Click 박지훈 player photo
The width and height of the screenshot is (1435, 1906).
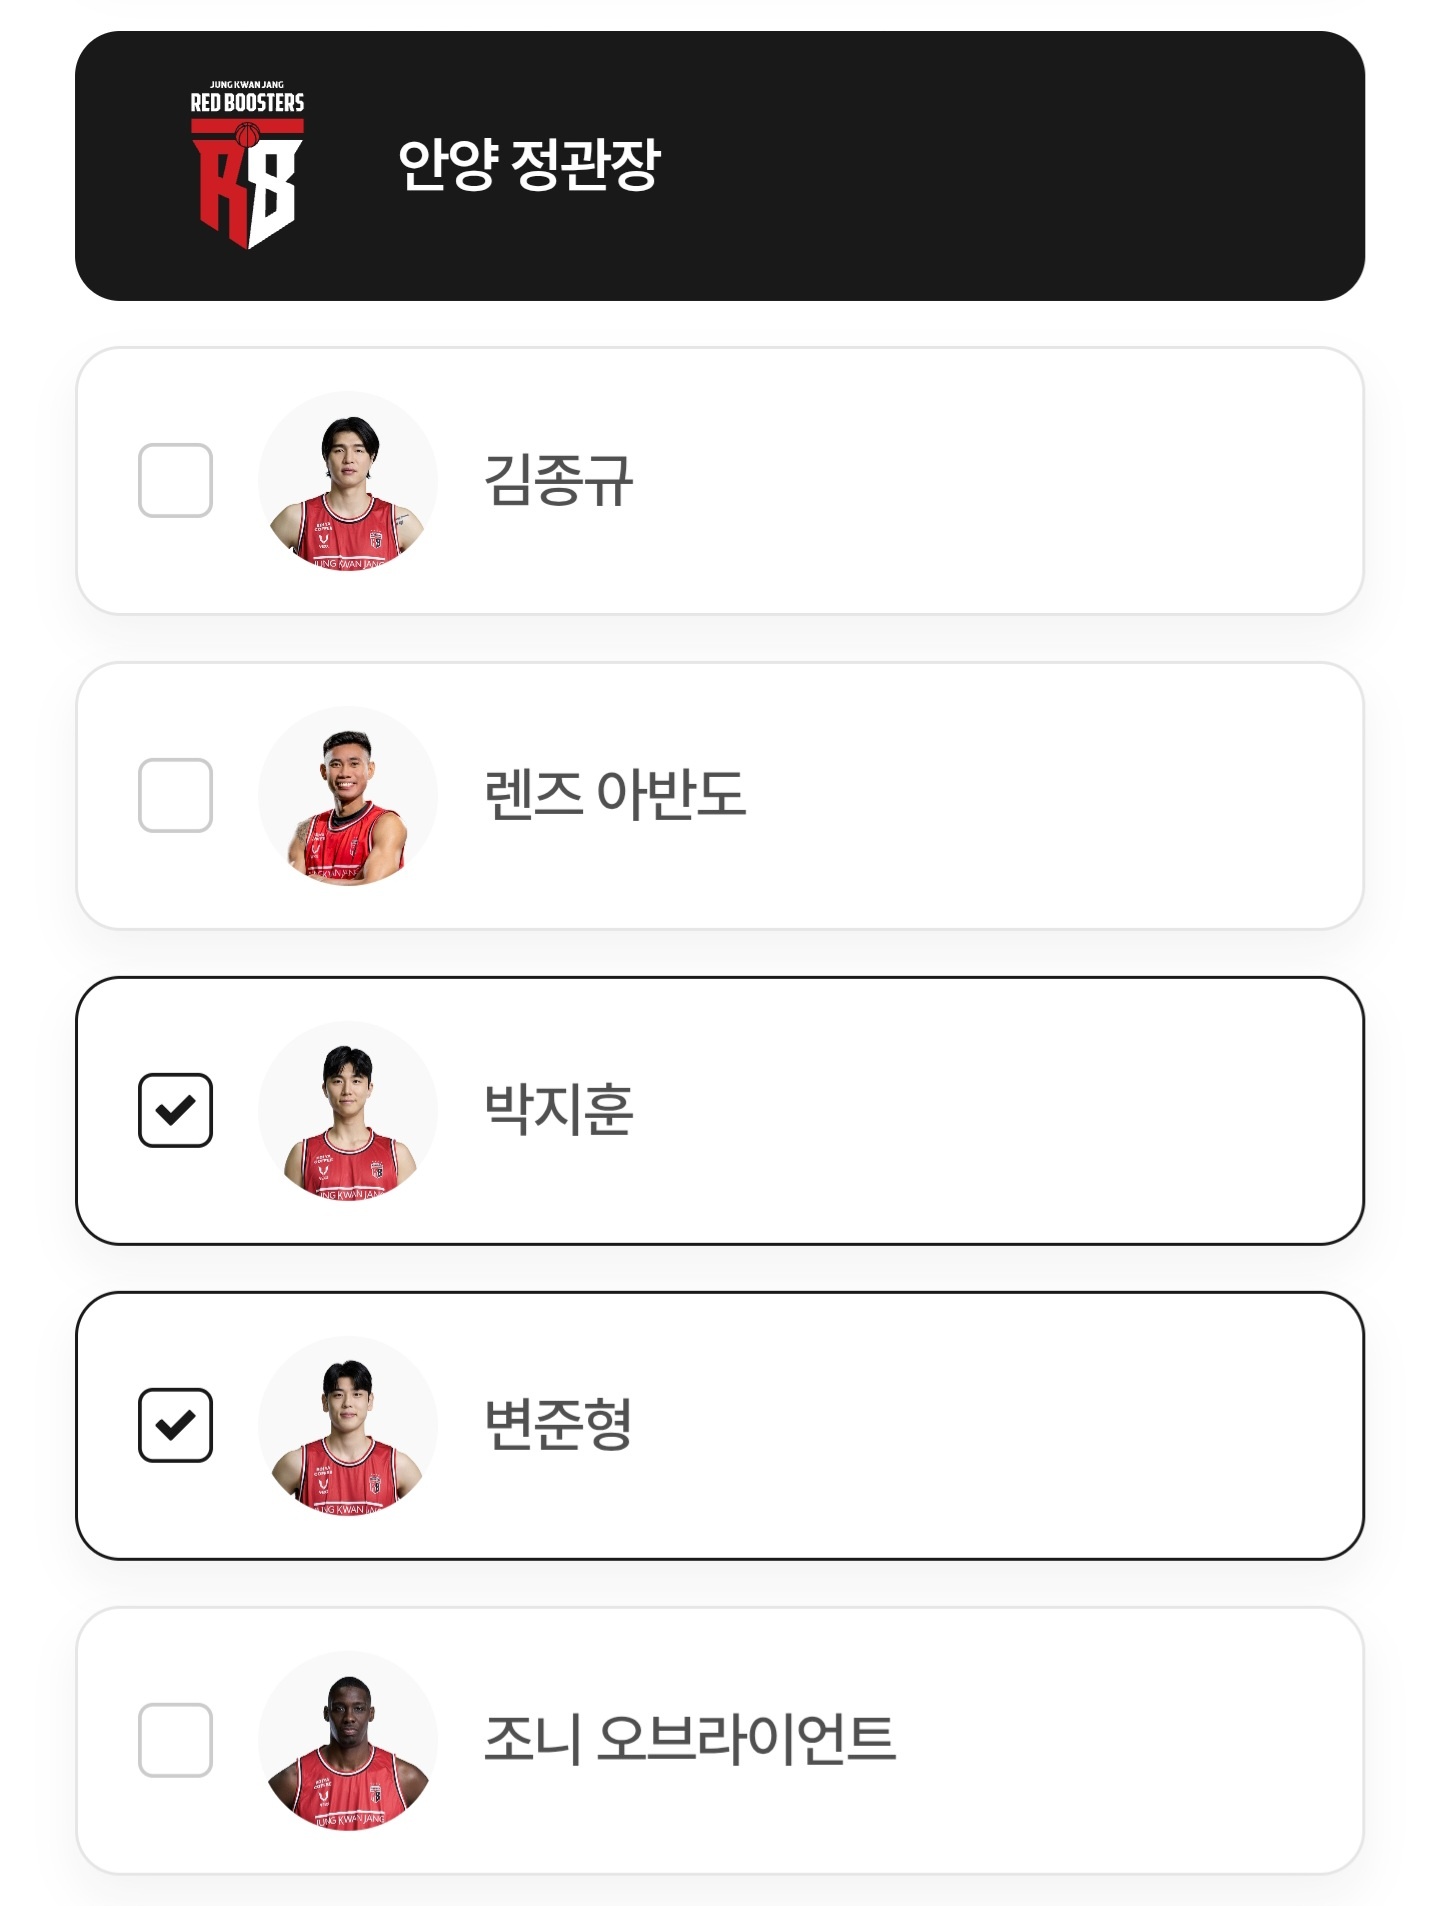tap(347, 1111)
